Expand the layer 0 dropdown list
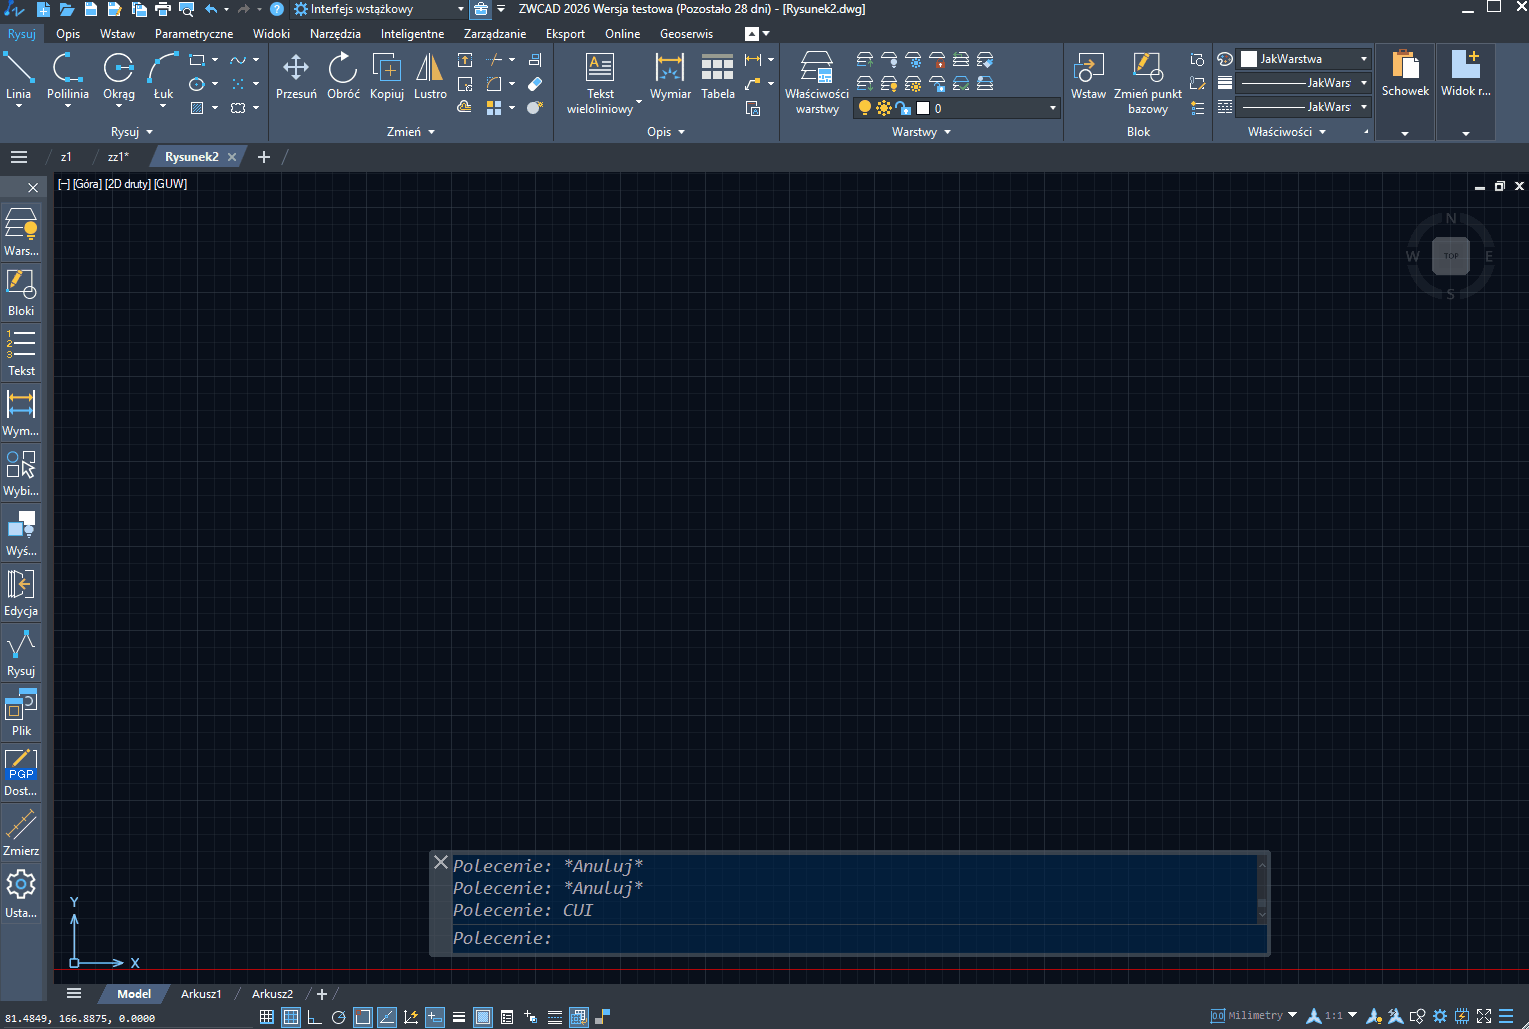Screen dimensions: 1529x1029 tap(1052, 108)
